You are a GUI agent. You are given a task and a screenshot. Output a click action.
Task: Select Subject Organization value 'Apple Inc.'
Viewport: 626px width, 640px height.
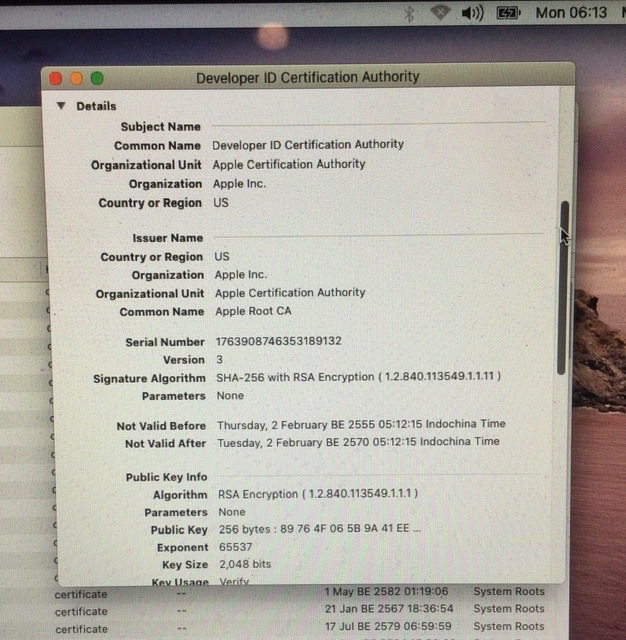click(x=239, y=184)
